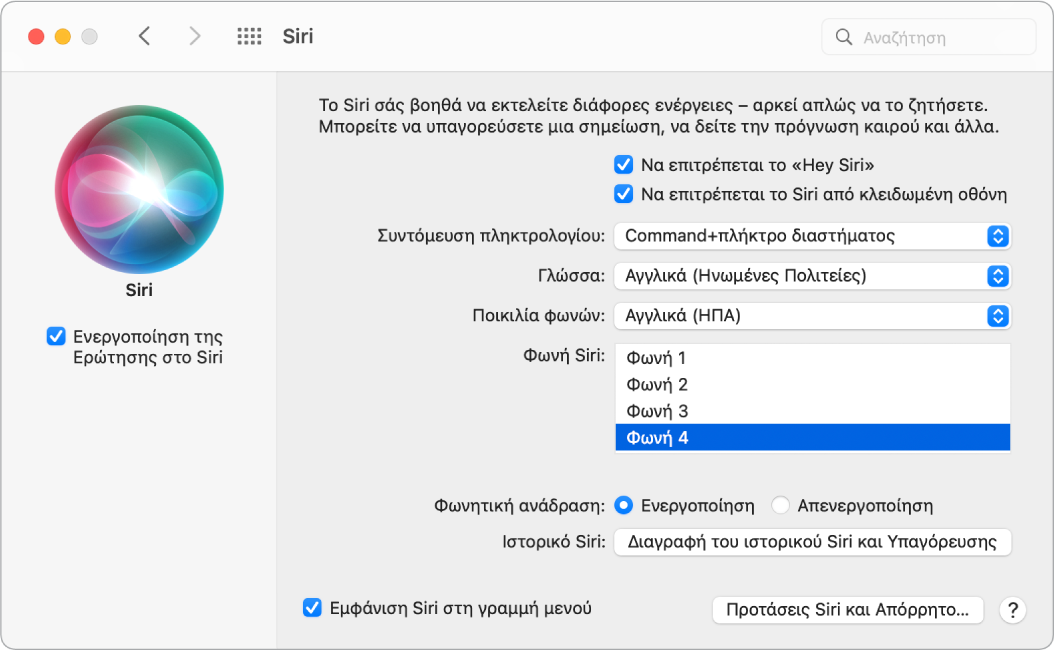Click the back navigation arrow

click(145, 35)
